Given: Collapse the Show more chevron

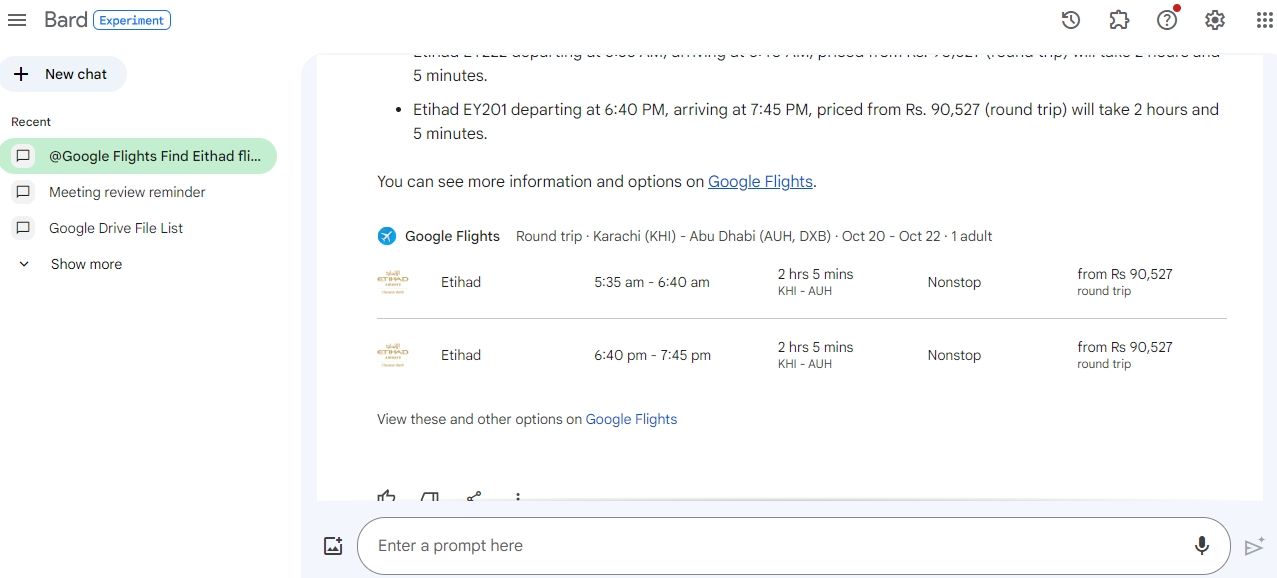Looking at the screenshot, I should pyautogui.click(x=23, y=263).
